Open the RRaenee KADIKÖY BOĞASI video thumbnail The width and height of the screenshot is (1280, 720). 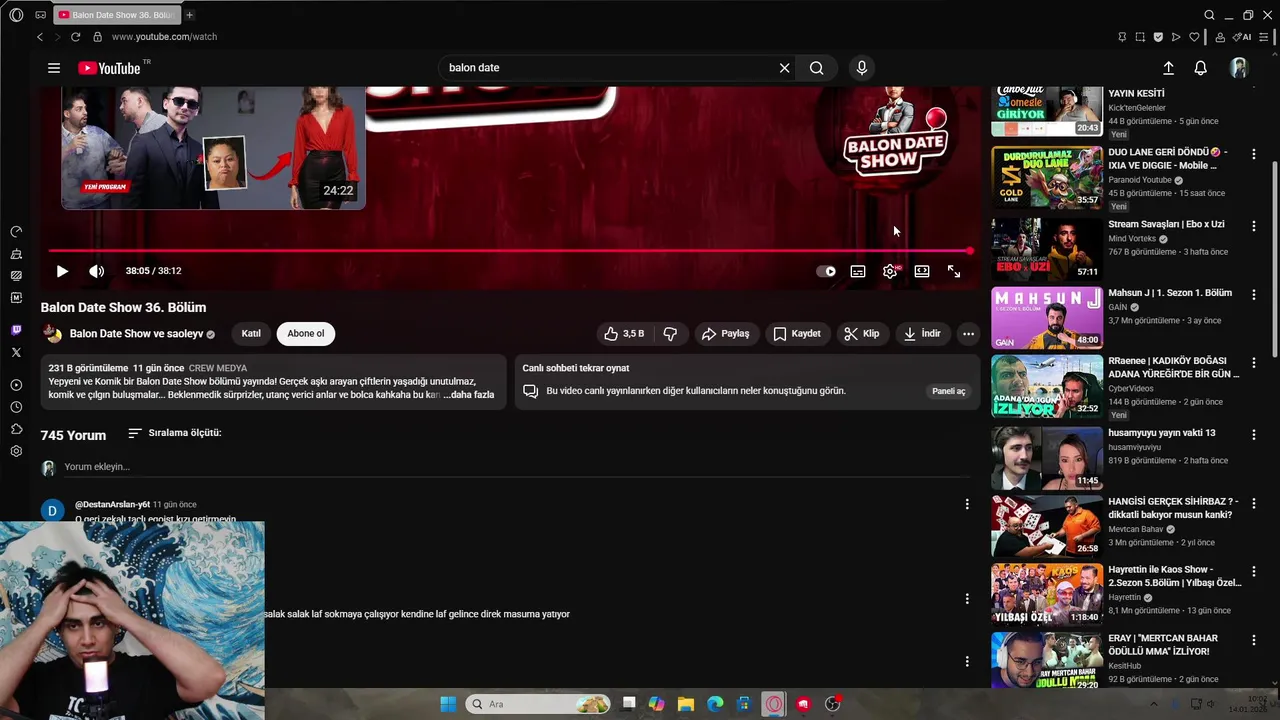click(x=1047, y=387)
